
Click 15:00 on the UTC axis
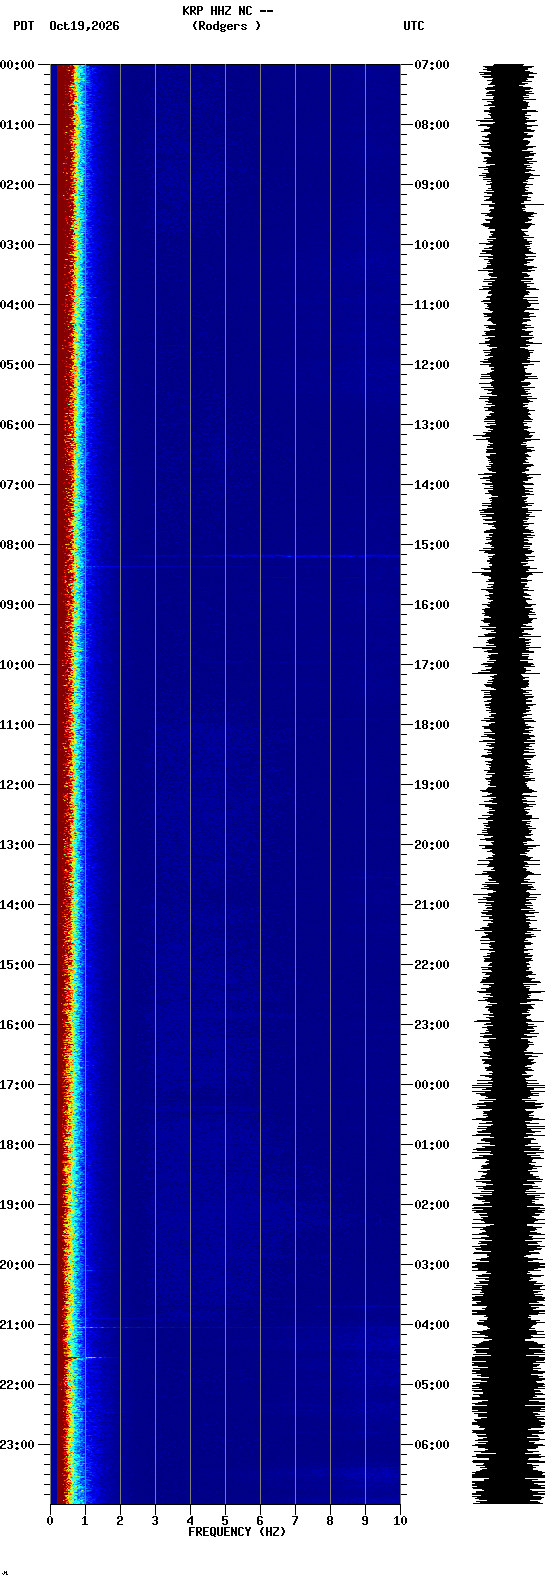coord(432,545)
